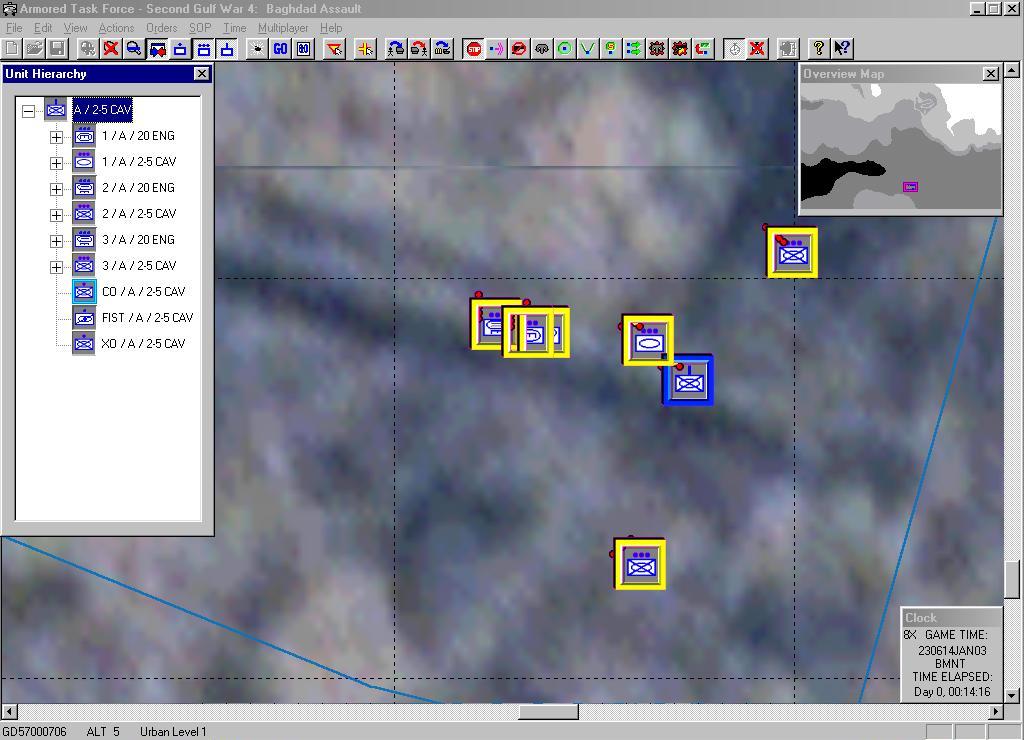This screenshot has height=740, width=1024.
Task: Collapse the A / 2-5 CAV tree node
Action: point(29,110)
